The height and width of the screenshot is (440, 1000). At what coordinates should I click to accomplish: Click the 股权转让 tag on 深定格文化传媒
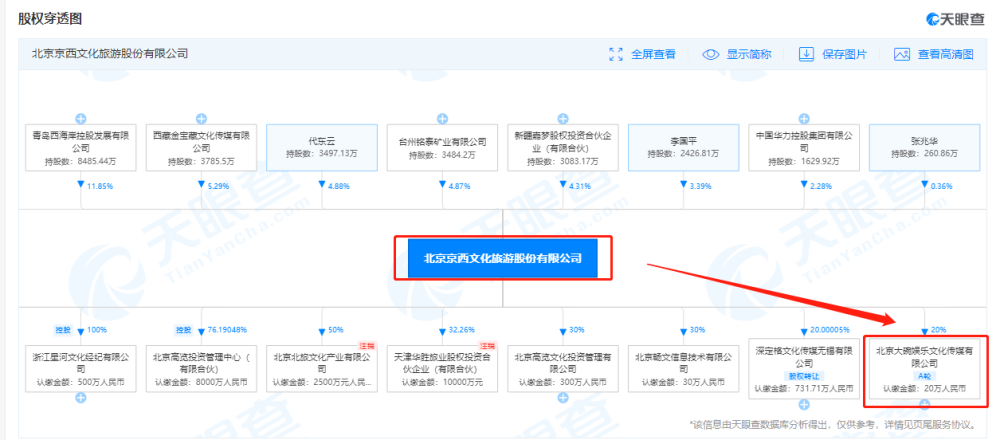pos(803,376)
